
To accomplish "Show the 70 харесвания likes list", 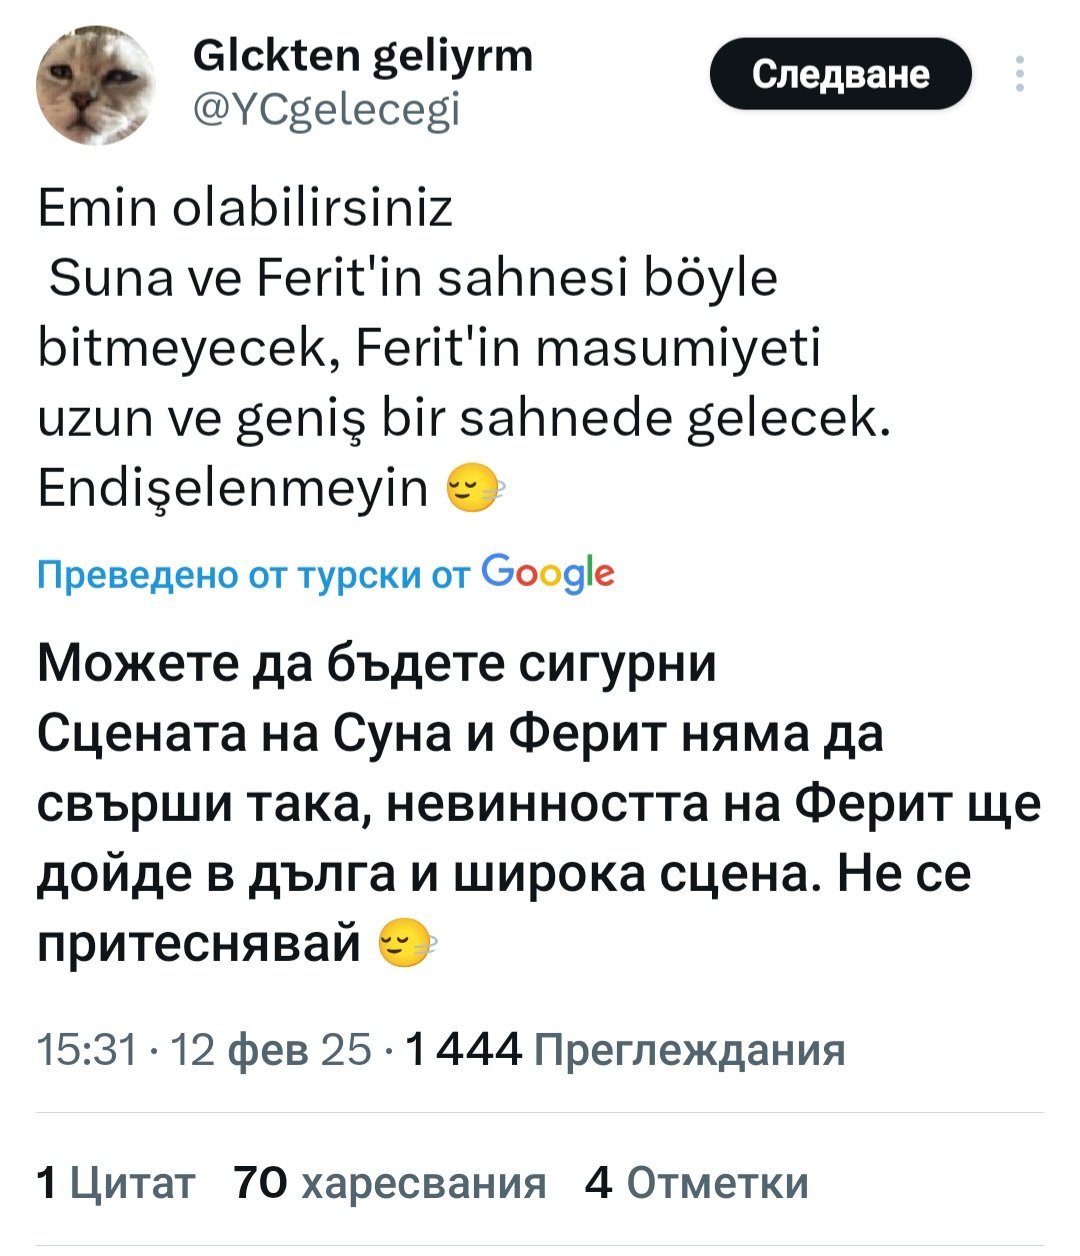I will point(390,1183).
